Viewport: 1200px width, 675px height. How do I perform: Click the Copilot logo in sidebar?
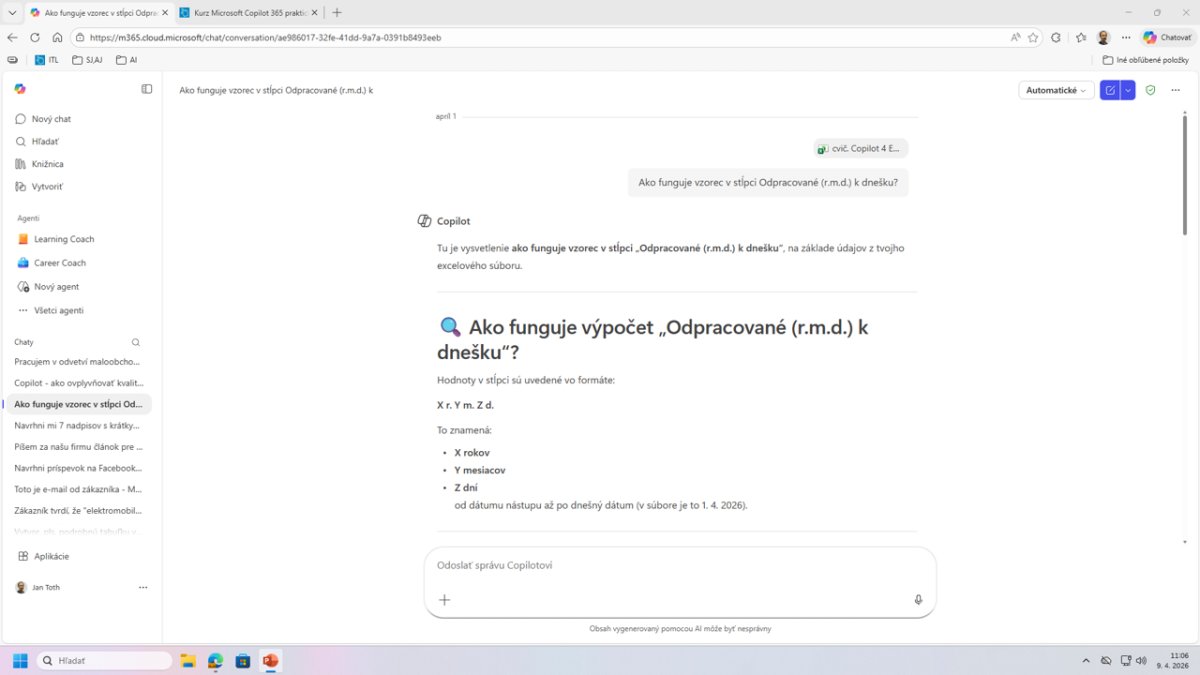(20, 89)
